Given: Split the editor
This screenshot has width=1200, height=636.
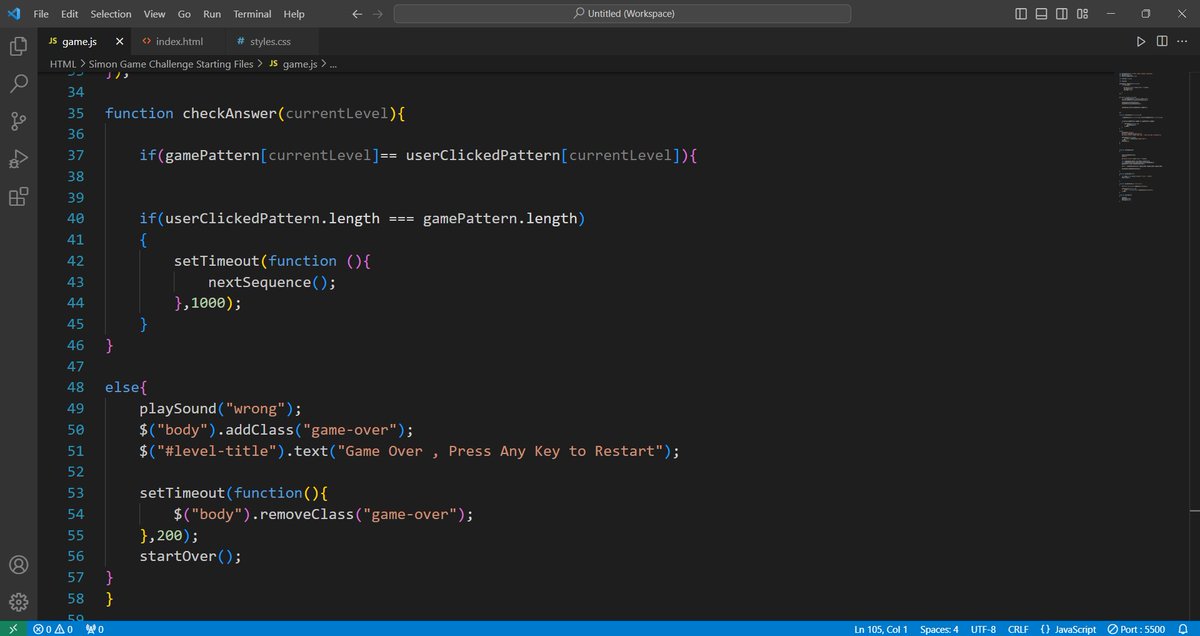Looking at the screenshot, I should pyautogui.click(x=1161, y=41).
